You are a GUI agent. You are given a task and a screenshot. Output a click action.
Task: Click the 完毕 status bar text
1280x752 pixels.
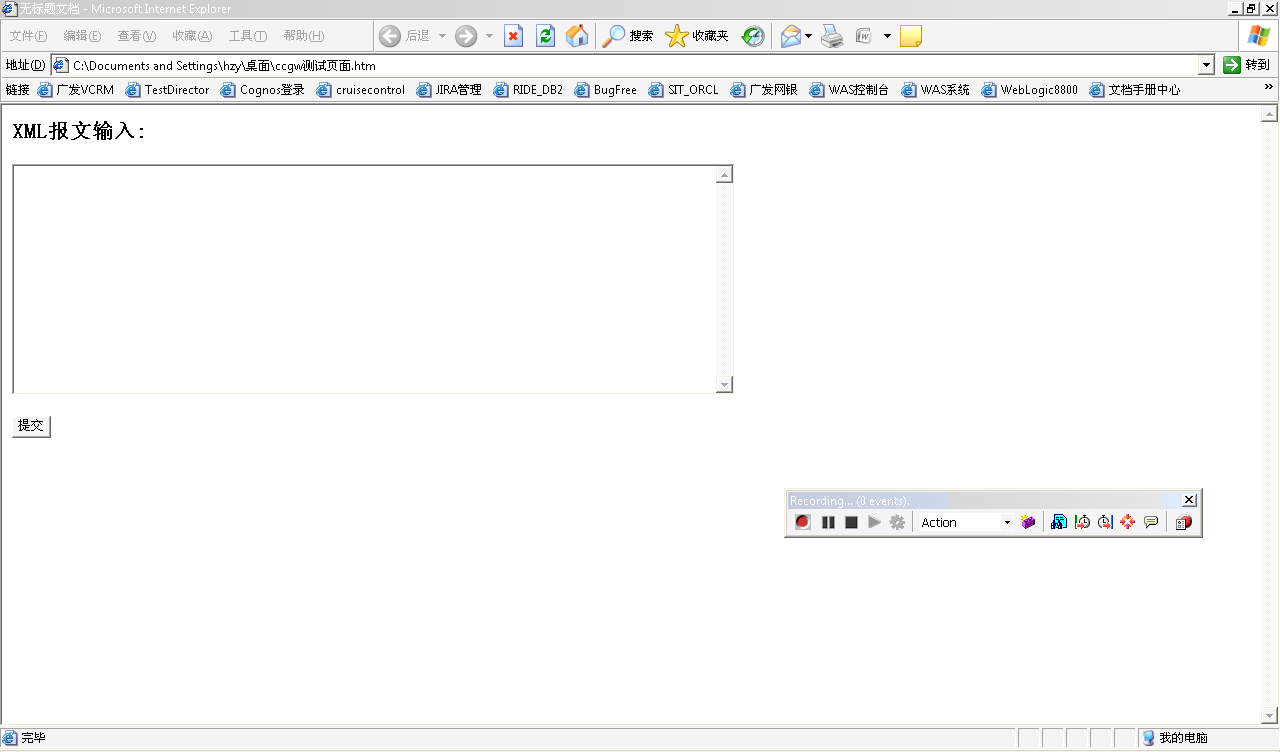[33, 738]
